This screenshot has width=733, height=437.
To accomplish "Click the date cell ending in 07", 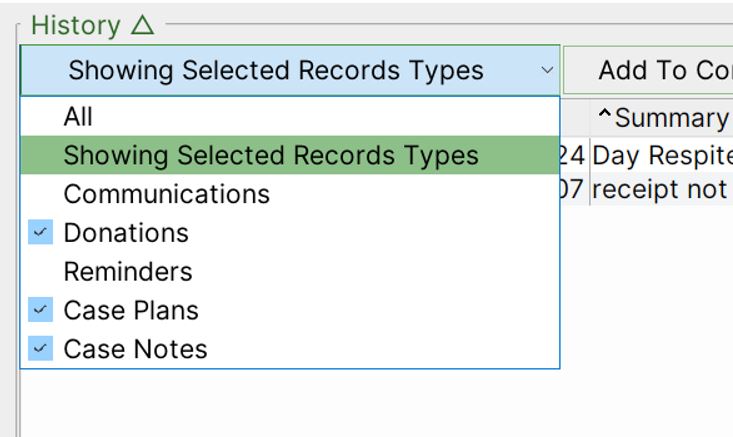I will pyautogui.click(x=574, y=189).
